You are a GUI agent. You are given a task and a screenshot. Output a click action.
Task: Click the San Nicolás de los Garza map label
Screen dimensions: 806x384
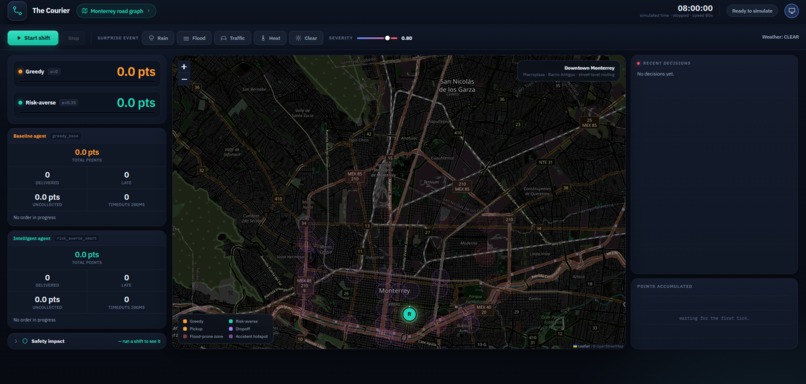pos(457,85)
